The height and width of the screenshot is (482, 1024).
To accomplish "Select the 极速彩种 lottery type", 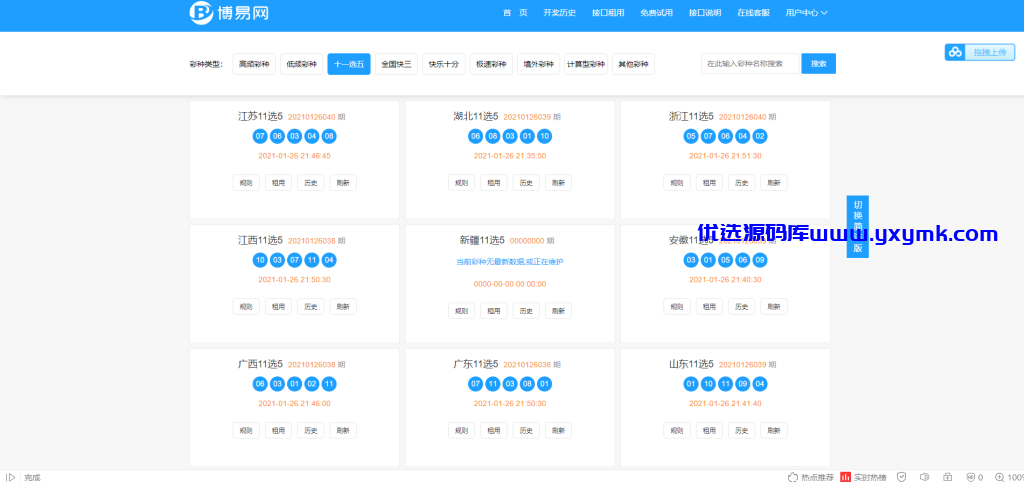I will tap(491, 64).
